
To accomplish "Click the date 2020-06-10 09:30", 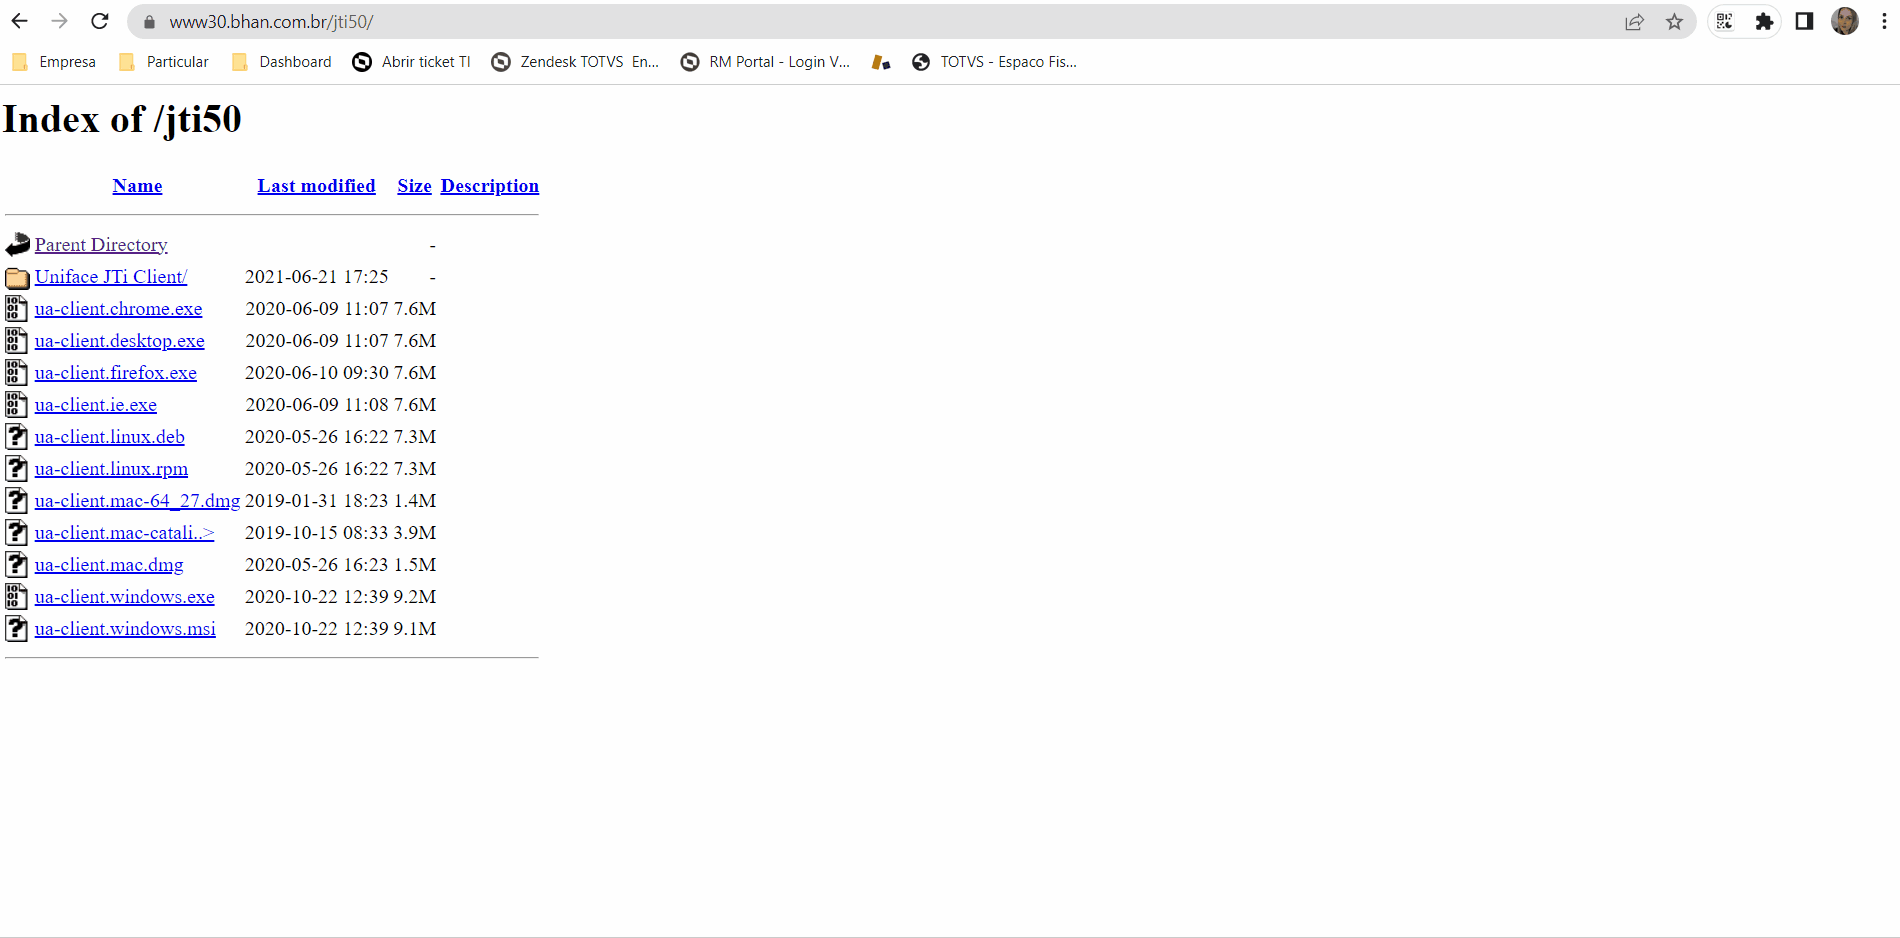I will pos(317,373).
